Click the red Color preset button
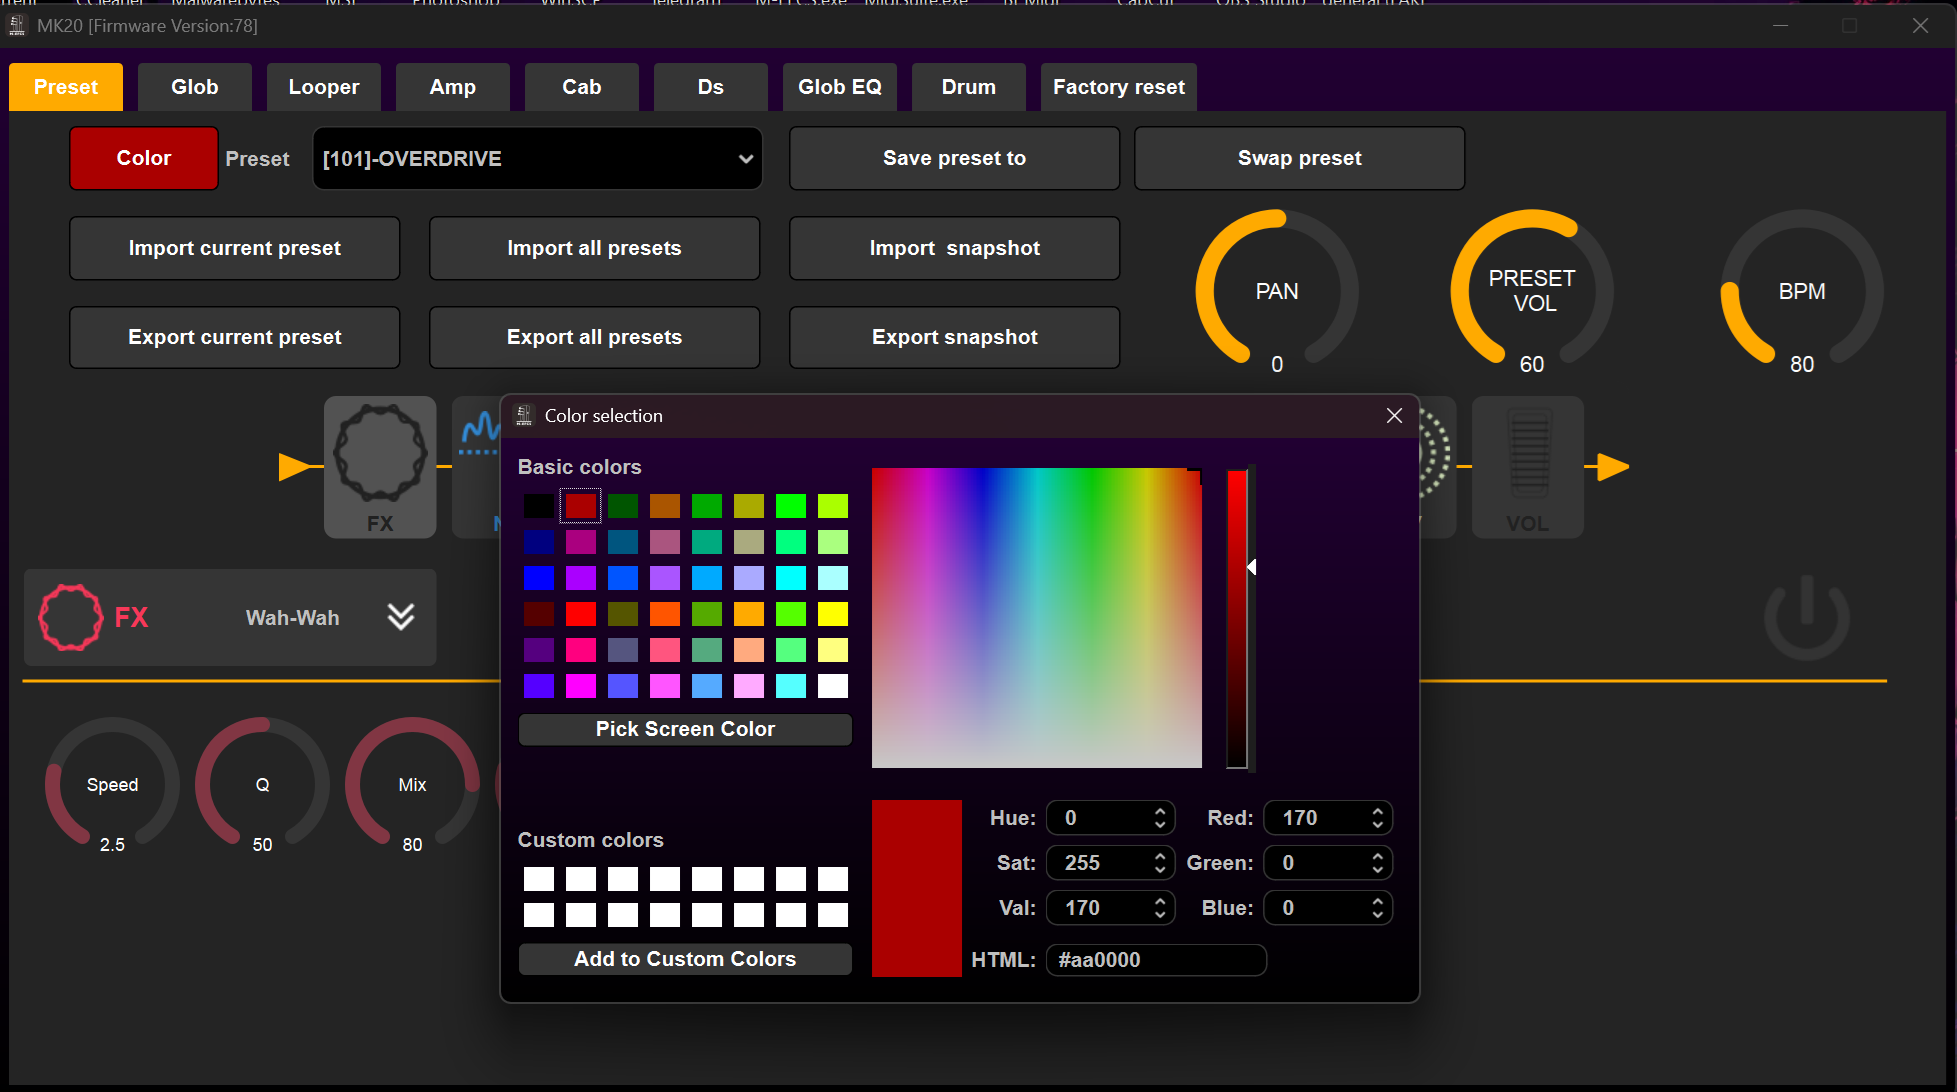The image size is (1957, 1092). (143, 158)
